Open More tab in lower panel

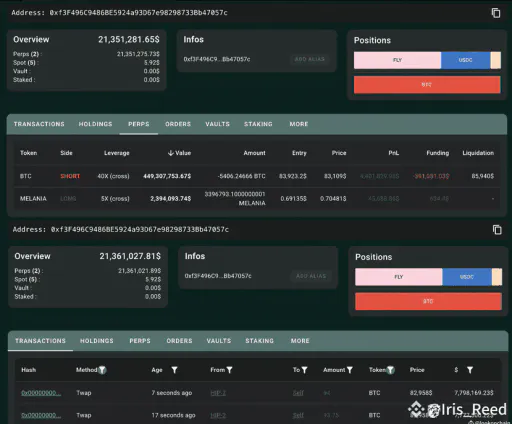pyautogui.click(x=300, y=341)
